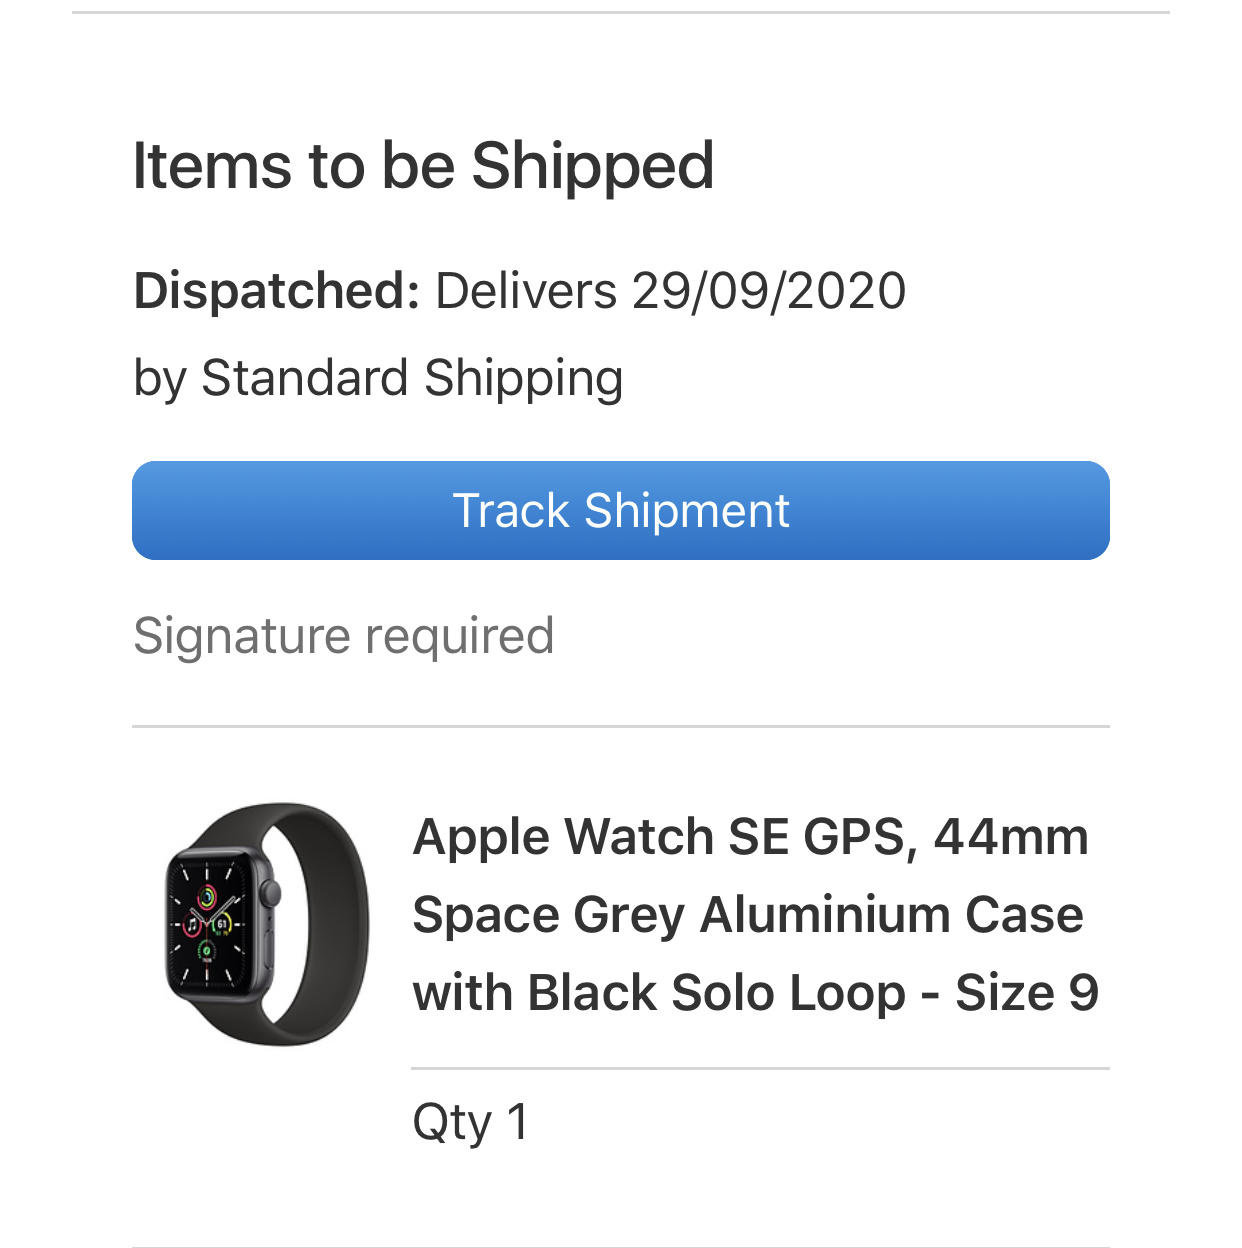Click the Signature required note
This screenshot has height=1248, width=1242.
click(x=343, y=636)
